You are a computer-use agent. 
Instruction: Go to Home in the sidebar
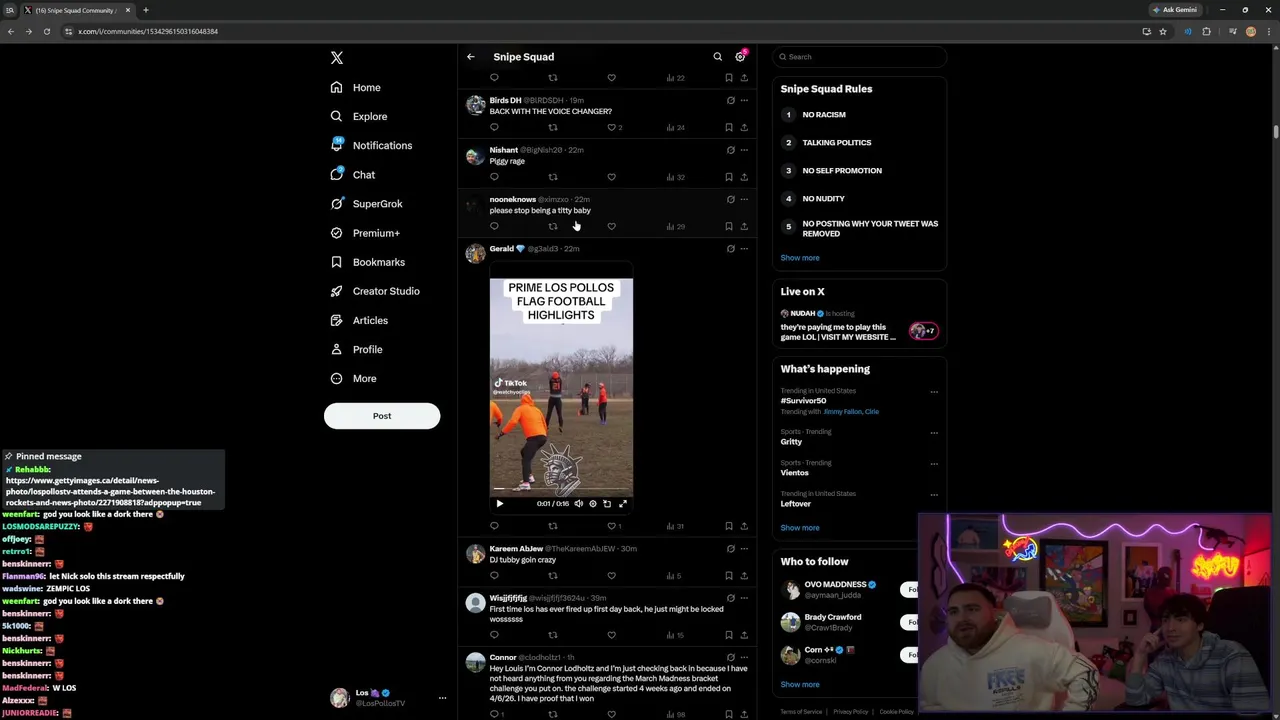356,87
